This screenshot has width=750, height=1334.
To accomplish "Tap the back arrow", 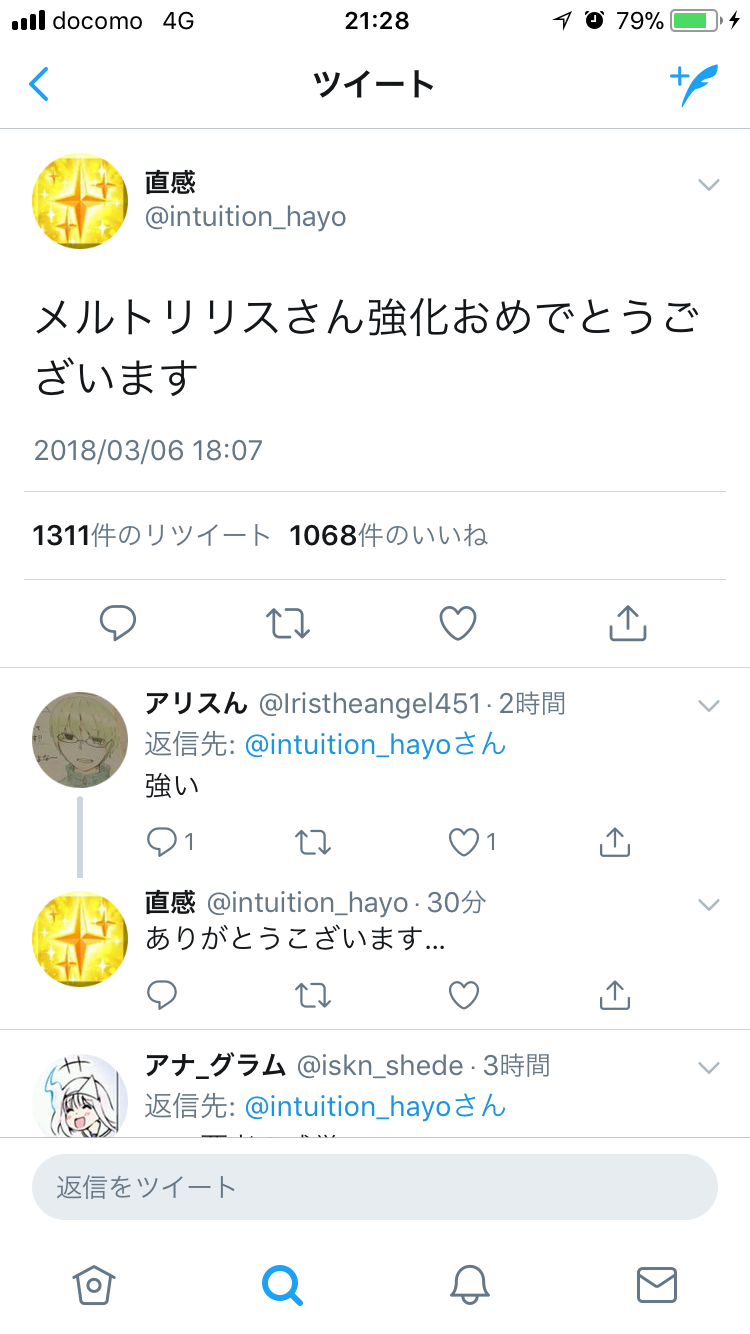I will tap(39, 85).
